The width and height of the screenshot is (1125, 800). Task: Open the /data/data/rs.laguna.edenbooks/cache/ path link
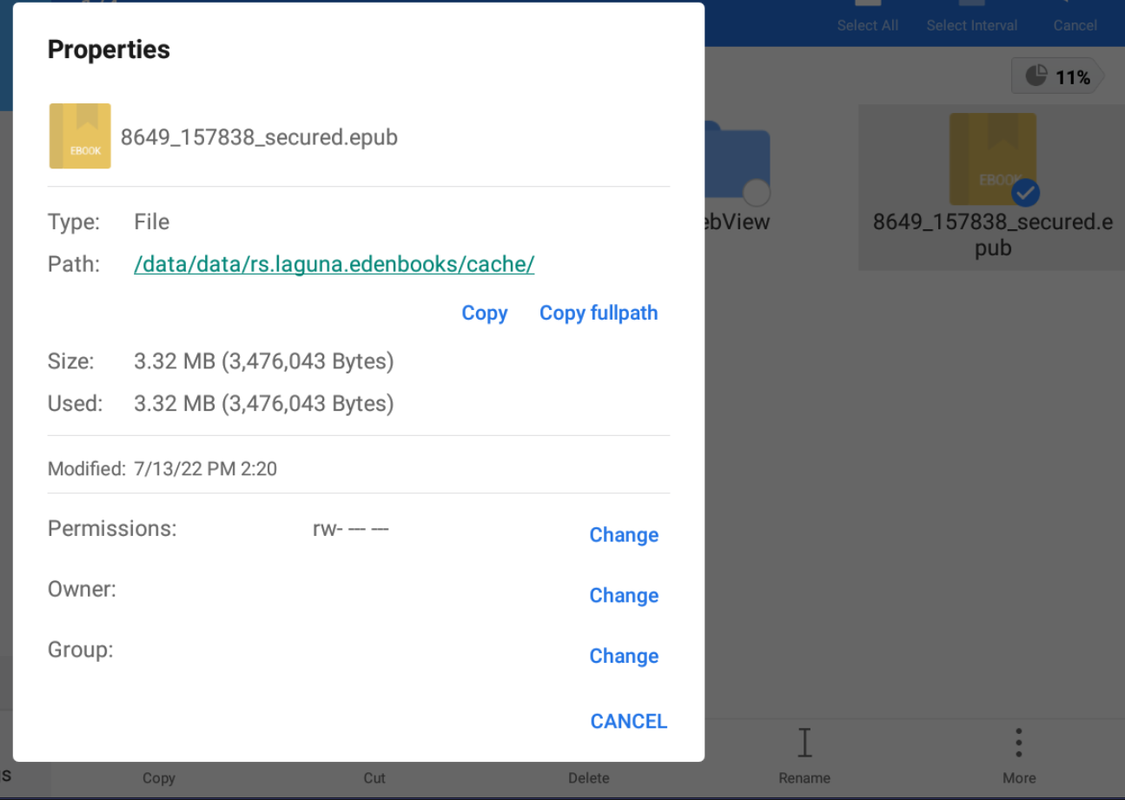(334, 264)
